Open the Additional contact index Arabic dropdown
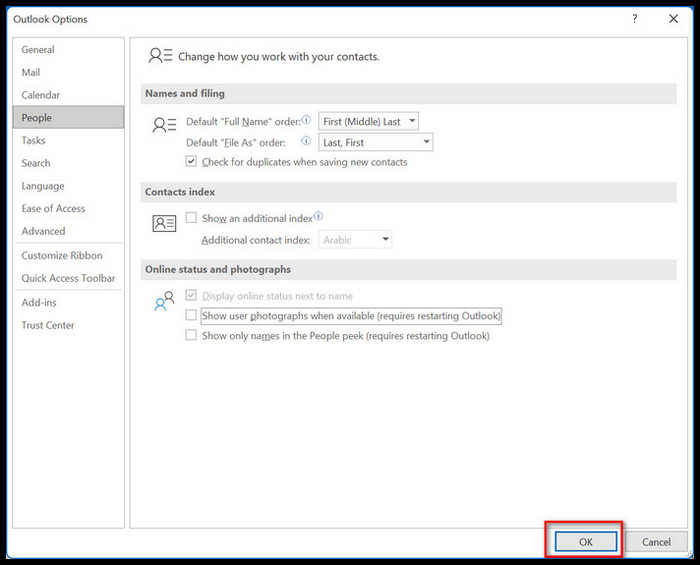Viewport: 700px width, 565px height. 355,240
